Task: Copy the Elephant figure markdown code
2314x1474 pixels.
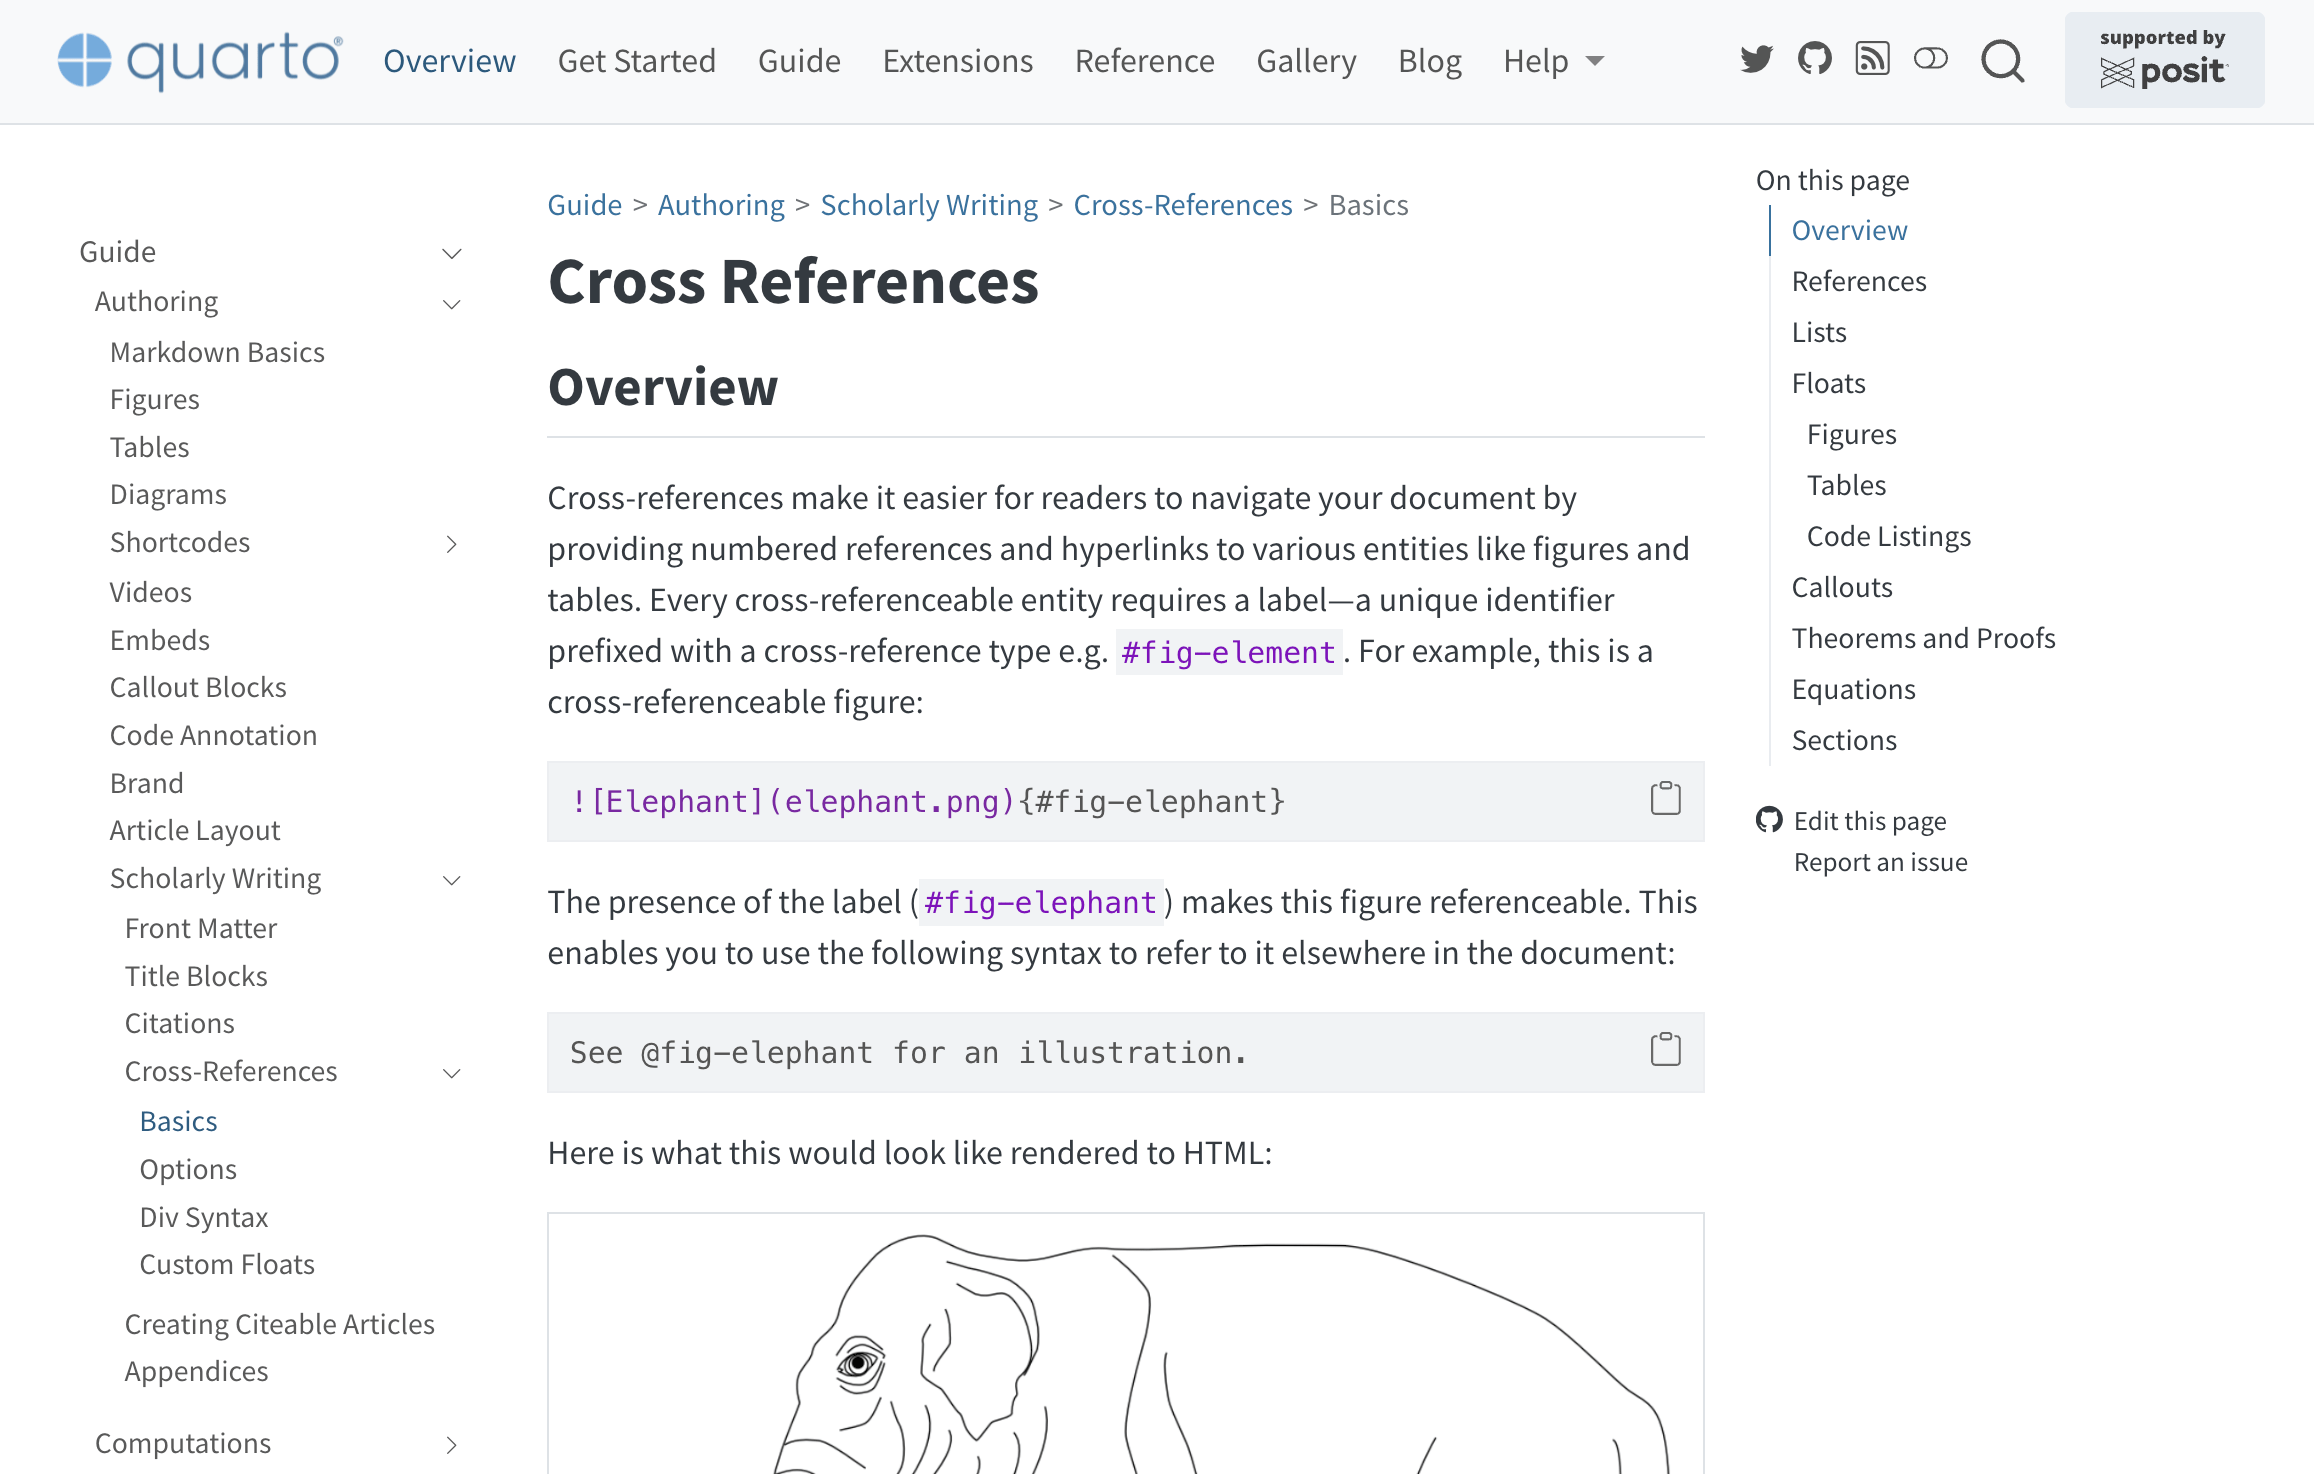Action: [1665, 799]
